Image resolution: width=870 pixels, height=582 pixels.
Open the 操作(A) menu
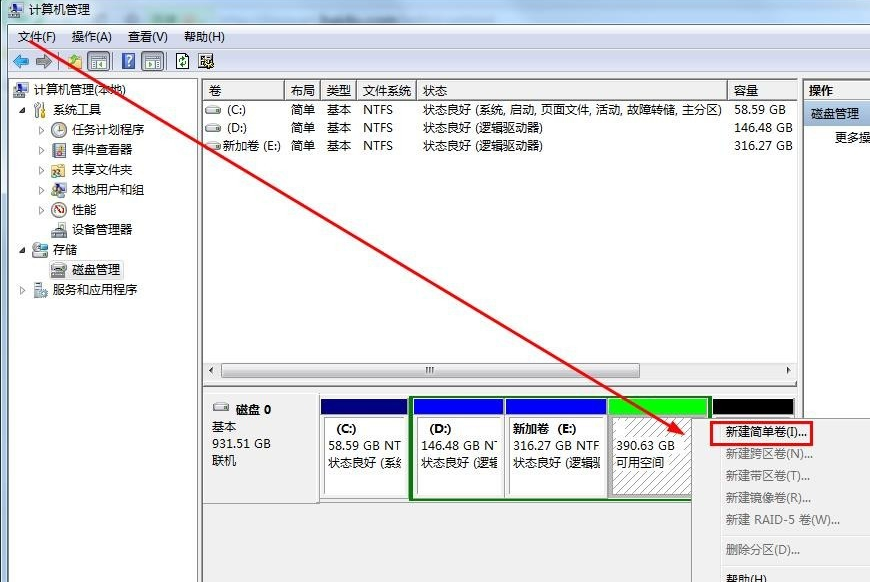(x=91, y=36)
